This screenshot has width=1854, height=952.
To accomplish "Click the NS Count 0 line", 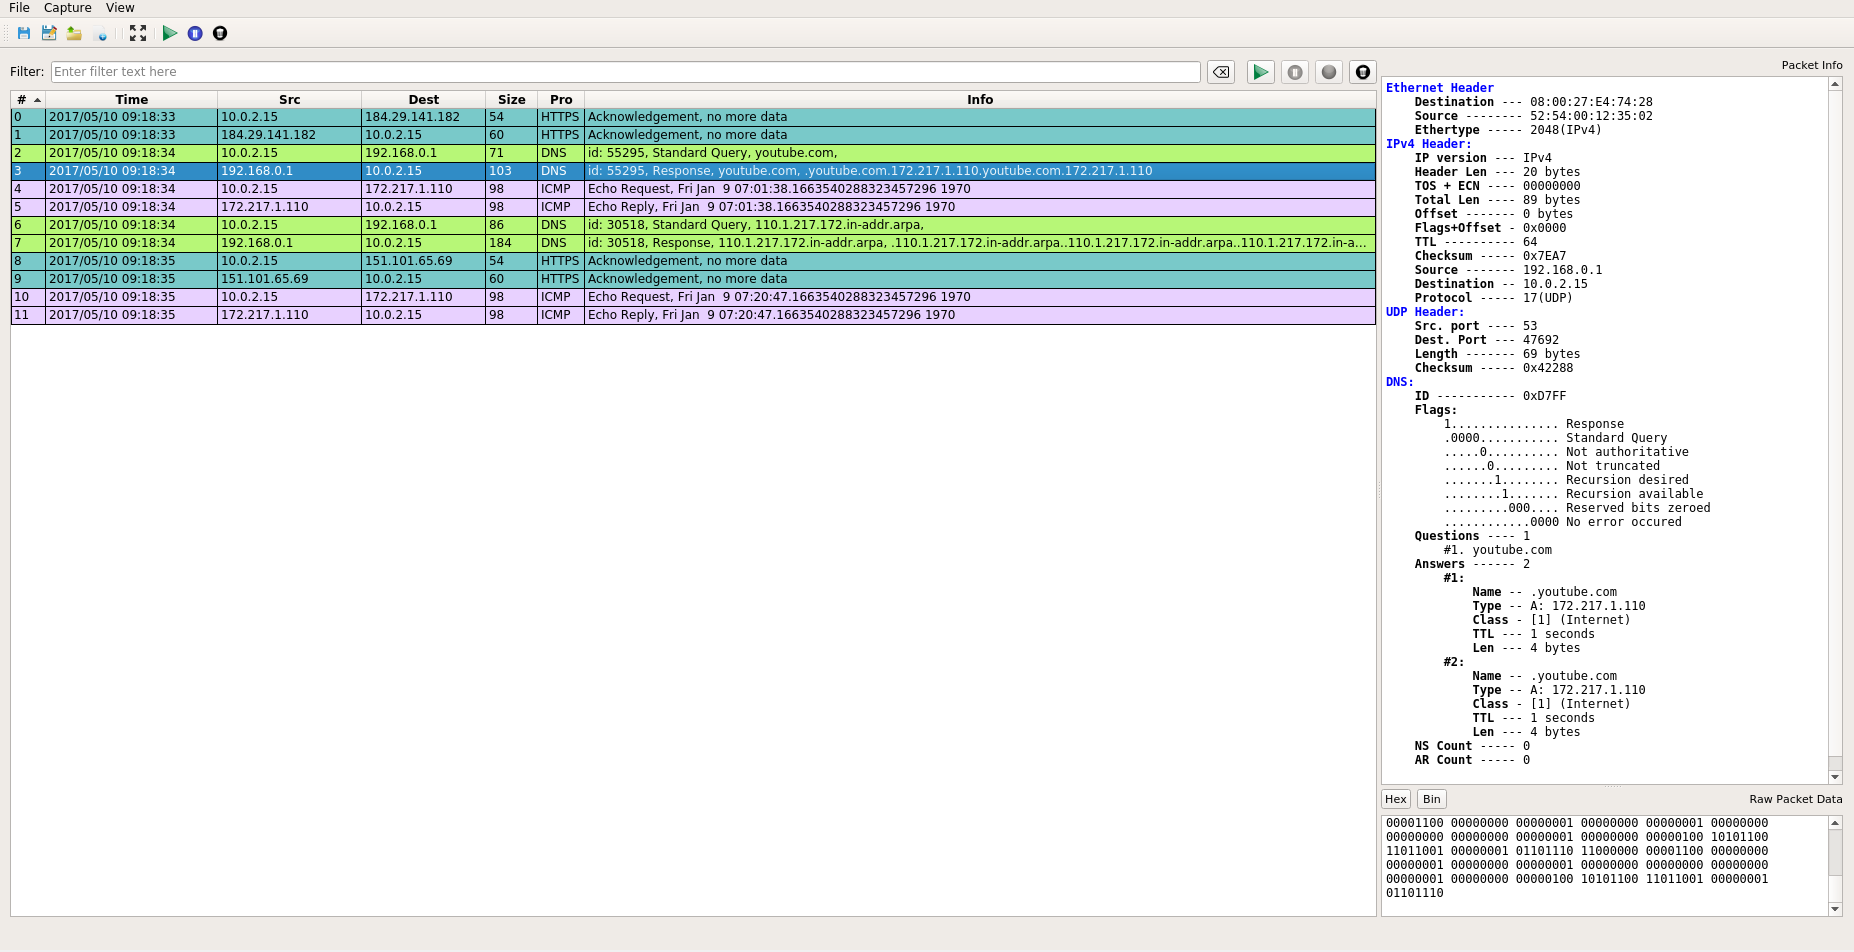I will [1472, 746].
